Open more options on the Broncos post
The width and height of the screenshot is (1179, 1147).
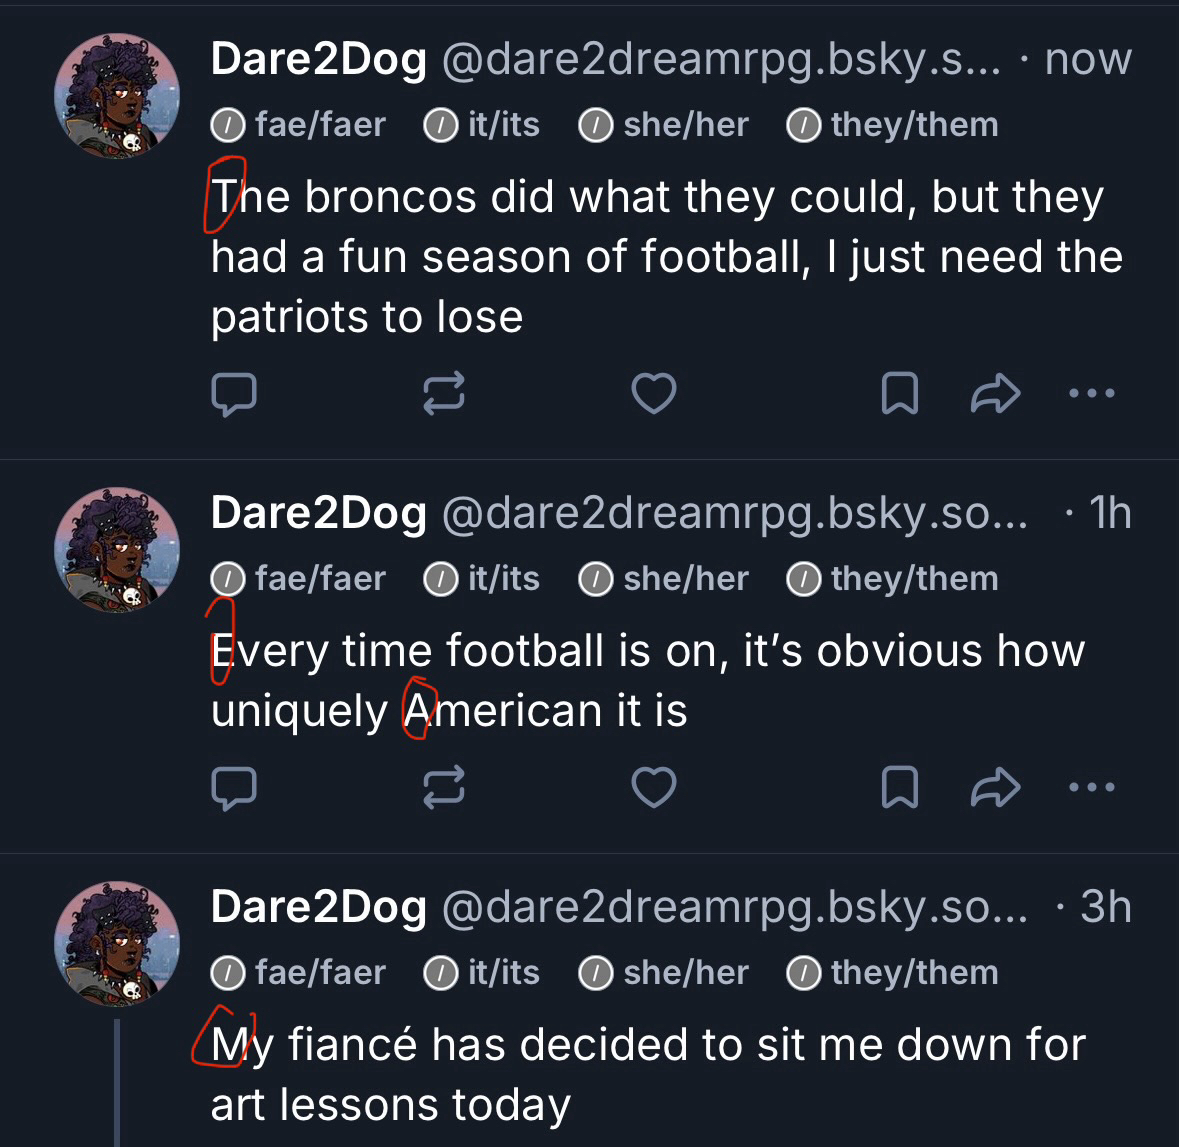(1091, 394)
